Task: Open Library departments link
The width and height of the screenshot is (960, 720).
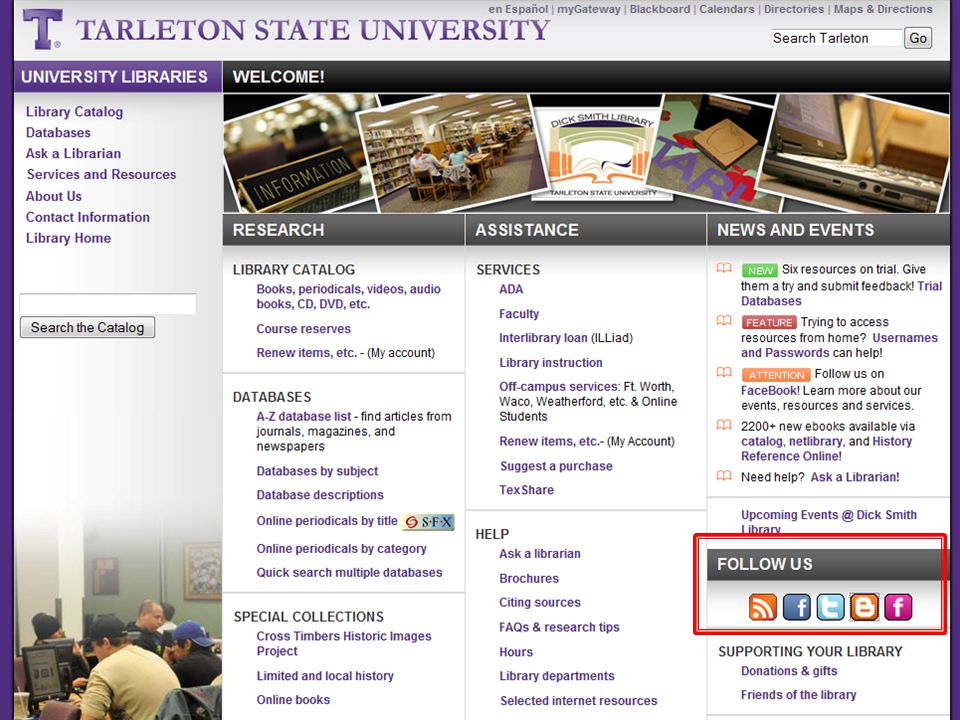Action: click(x=557, y=676)
